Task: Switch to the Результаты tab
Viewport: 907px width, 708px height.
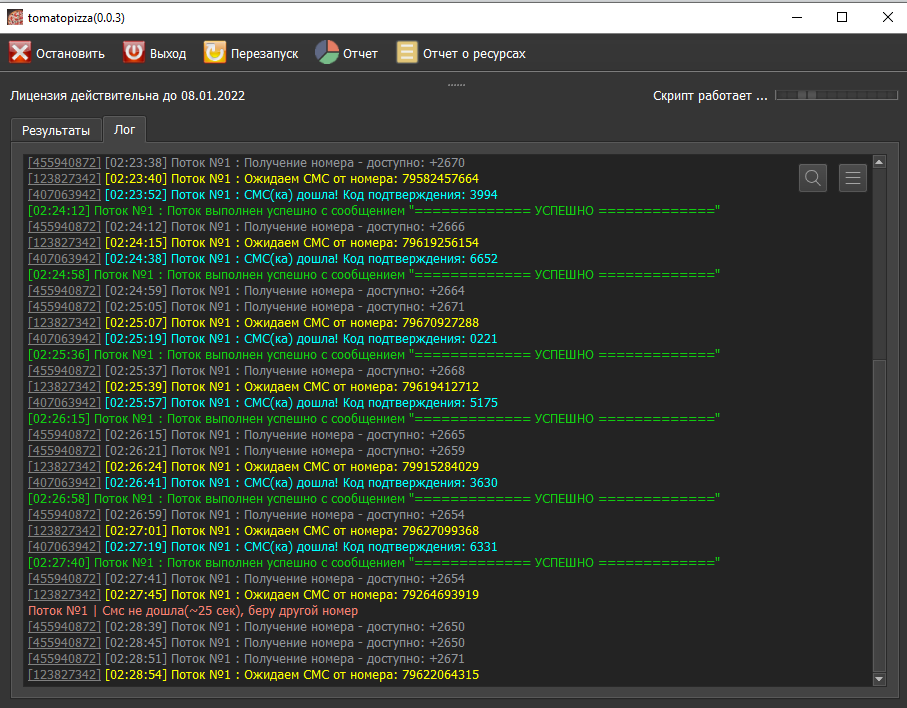Action: 56,131
